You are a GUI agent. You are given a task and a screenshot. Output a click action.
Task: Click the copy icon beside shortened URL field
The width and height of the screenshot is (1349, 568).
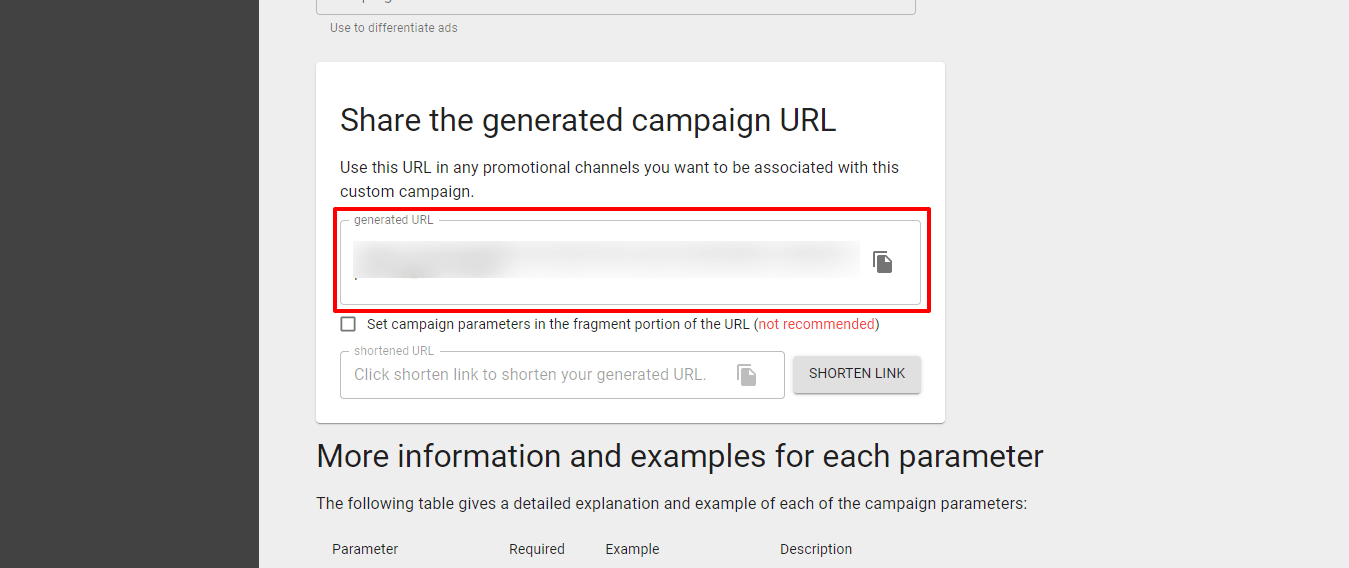(747, 375)
